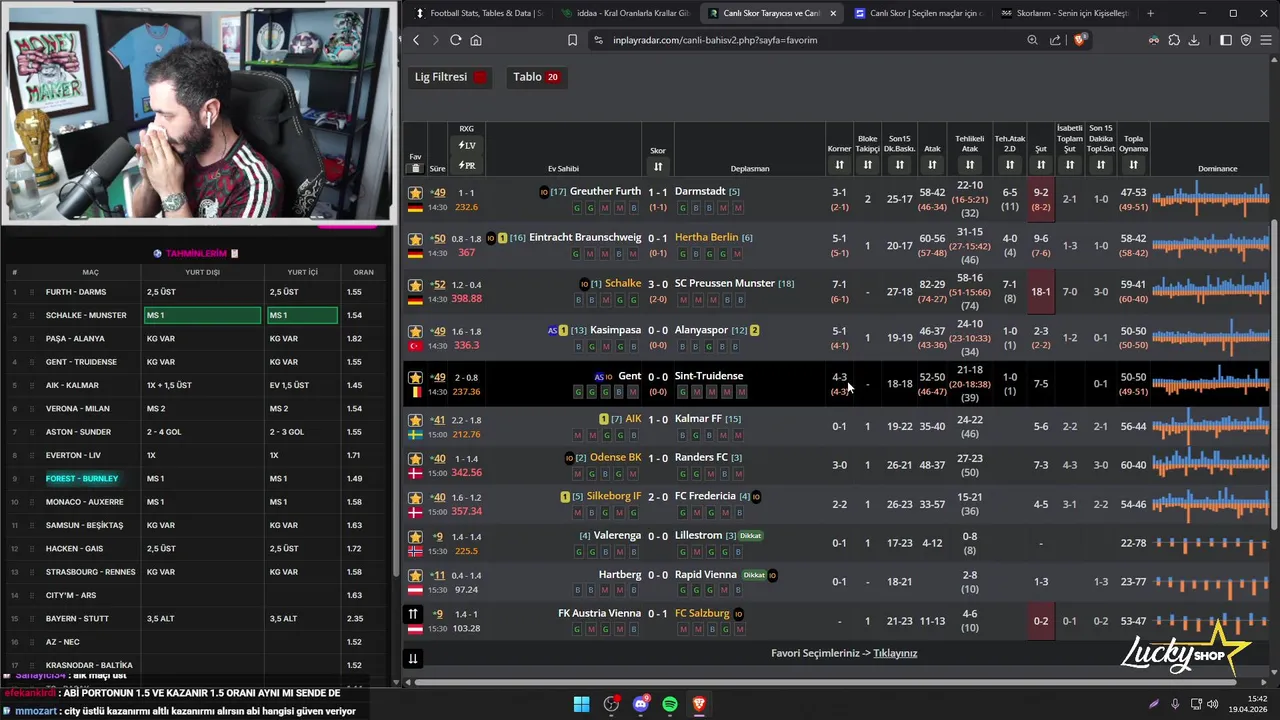Sort table by Skor column arrows

point(658,166)
